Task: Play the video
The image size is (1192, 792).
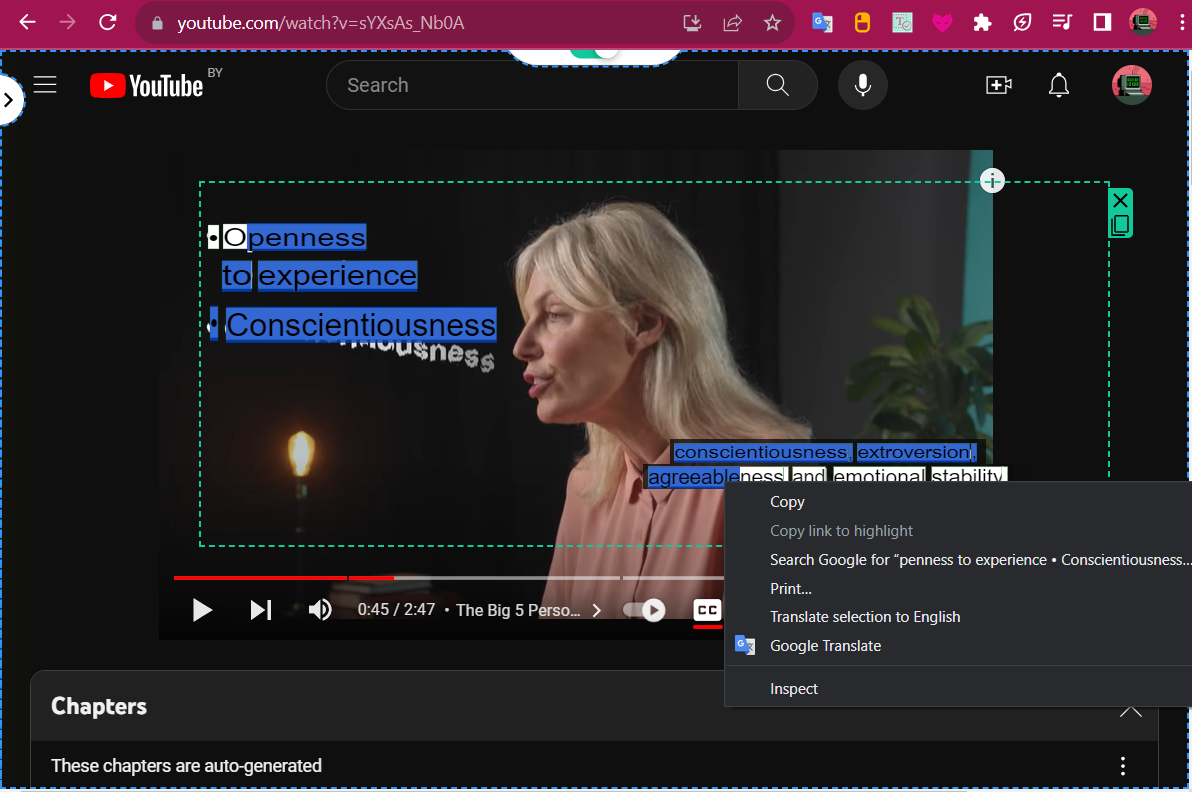Action: point(201,610)
